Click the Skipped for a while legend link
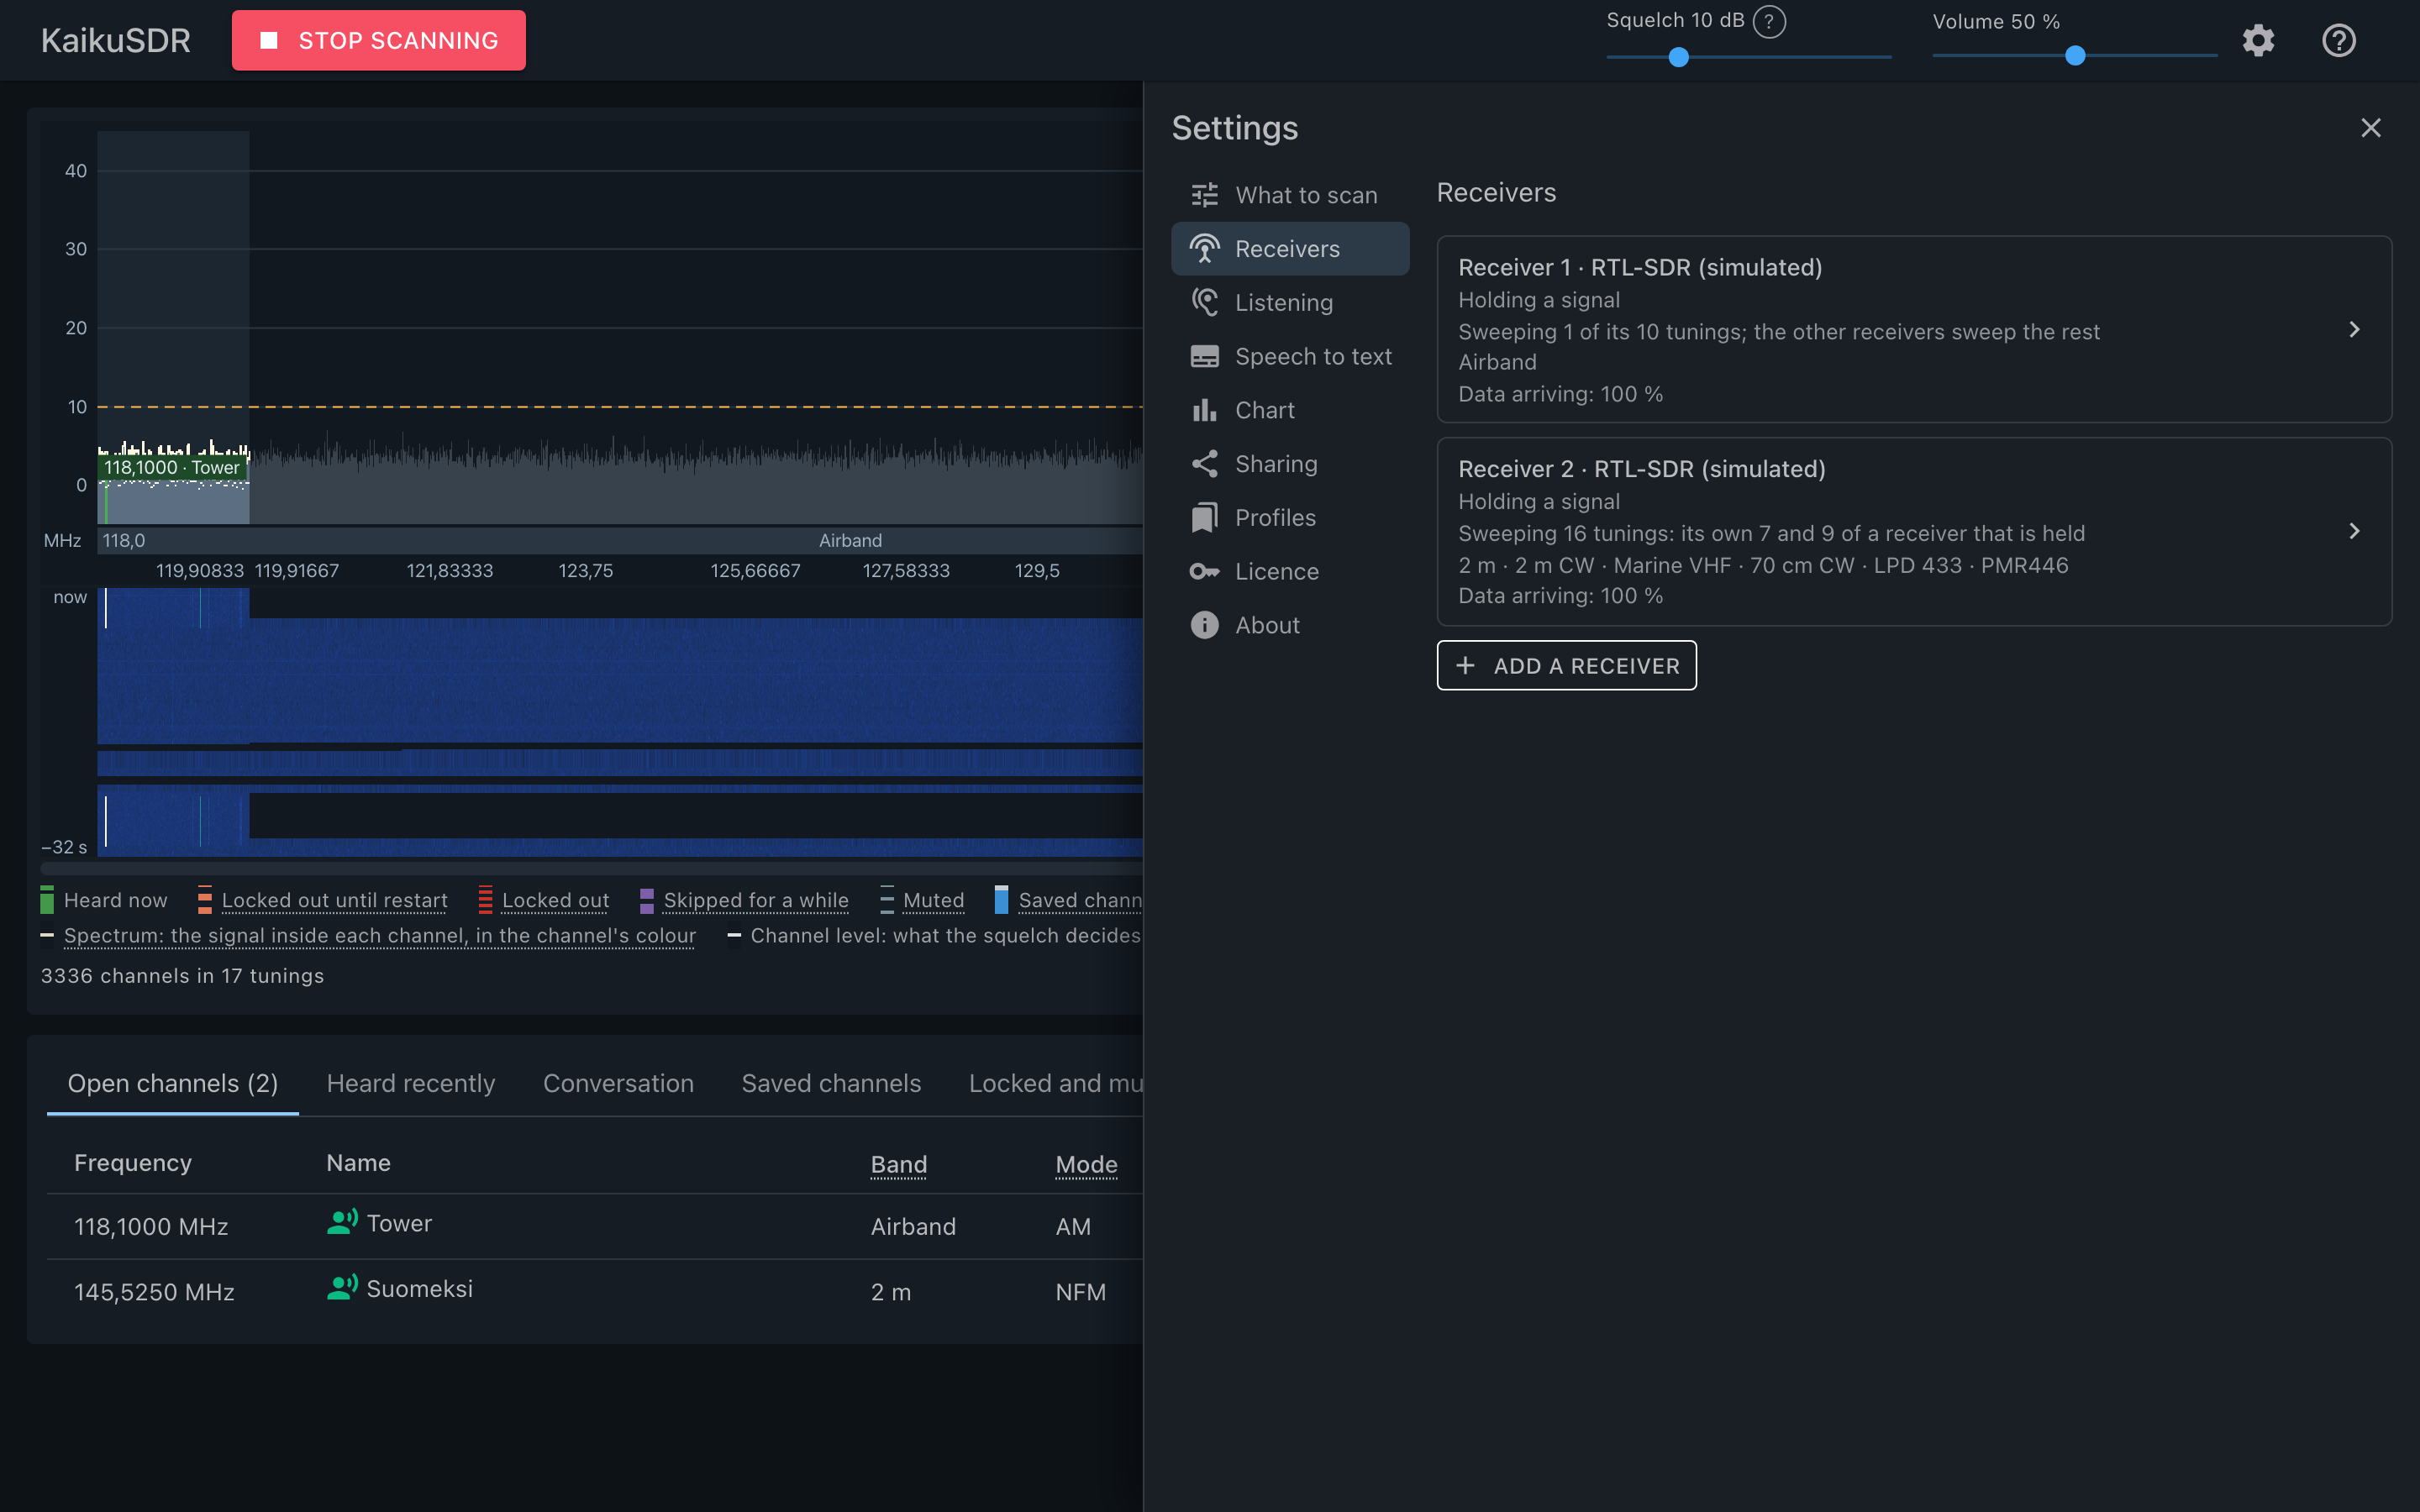This screenshot has width=2420, height=1512. 756,900
